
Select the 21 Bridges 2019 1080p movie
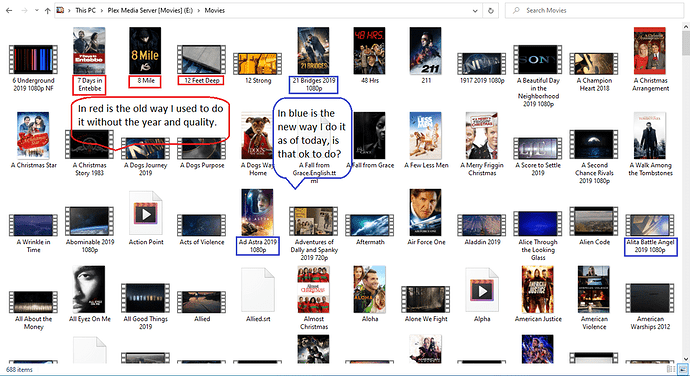(313, 51)
